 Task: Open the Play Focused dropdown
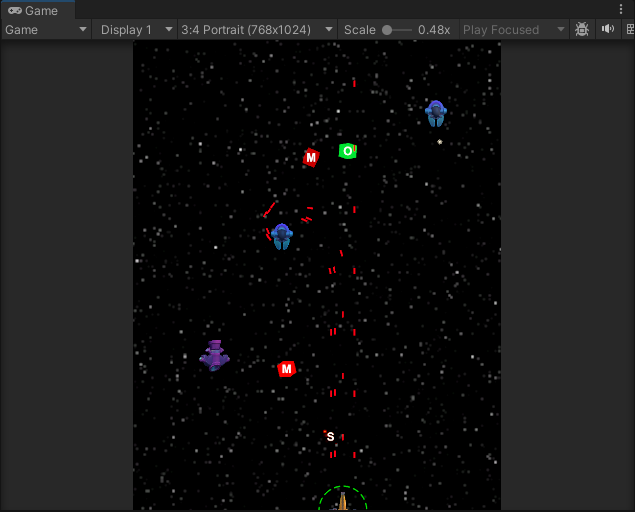[x=514, y=30]
